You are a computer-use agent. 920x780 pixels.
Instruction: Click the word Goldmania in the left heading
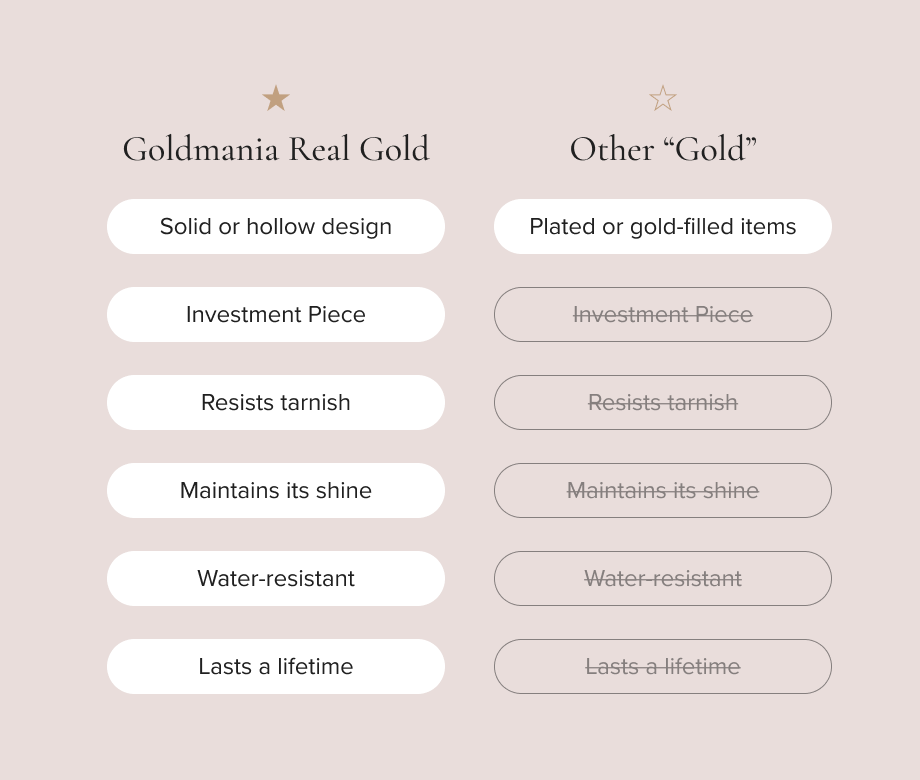click(201, 149)
